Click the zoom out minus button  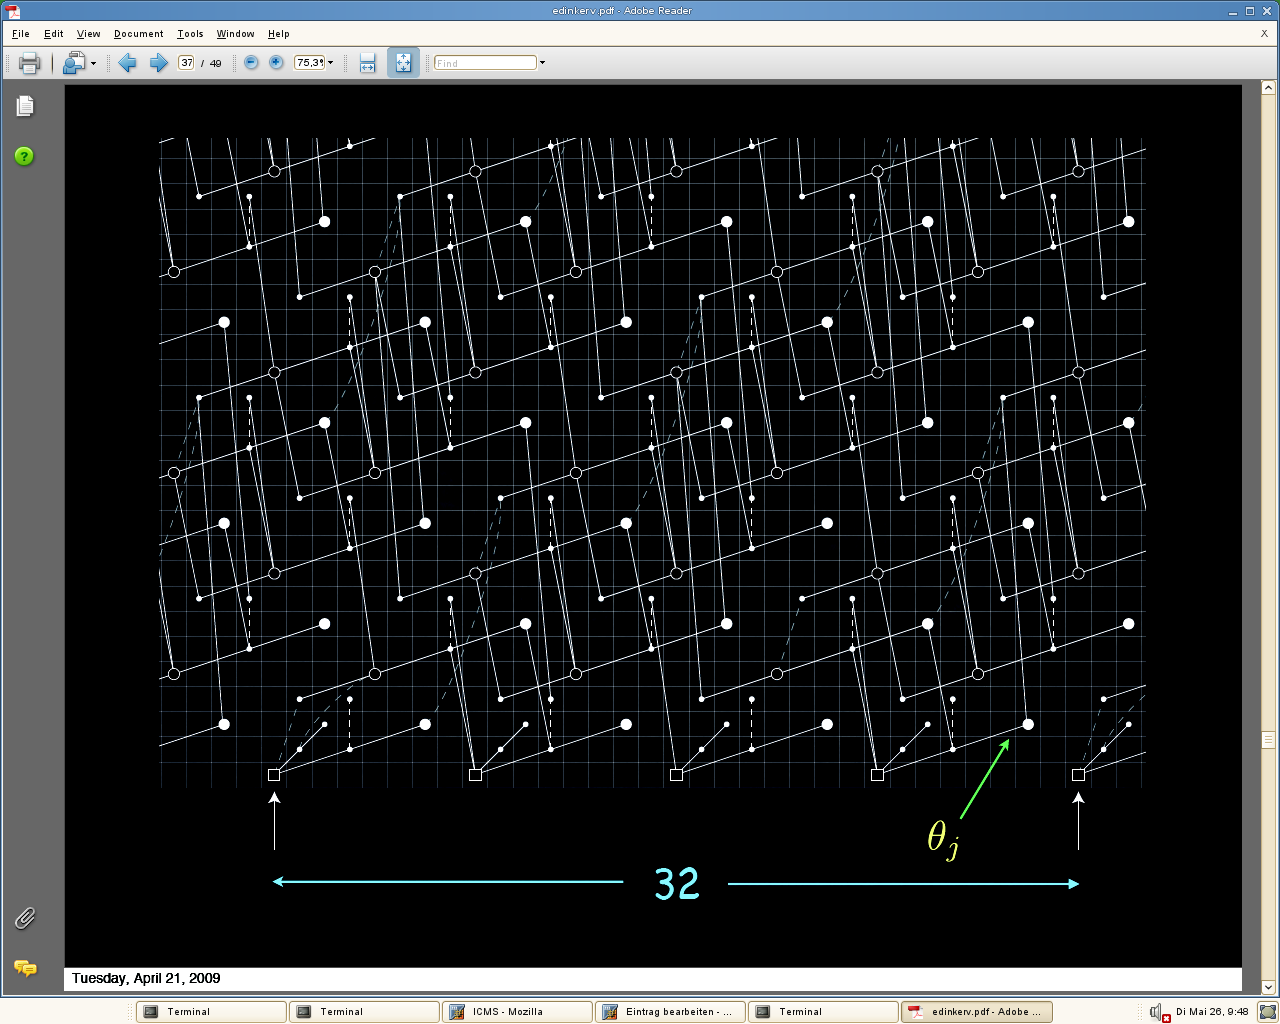[251, 63]
